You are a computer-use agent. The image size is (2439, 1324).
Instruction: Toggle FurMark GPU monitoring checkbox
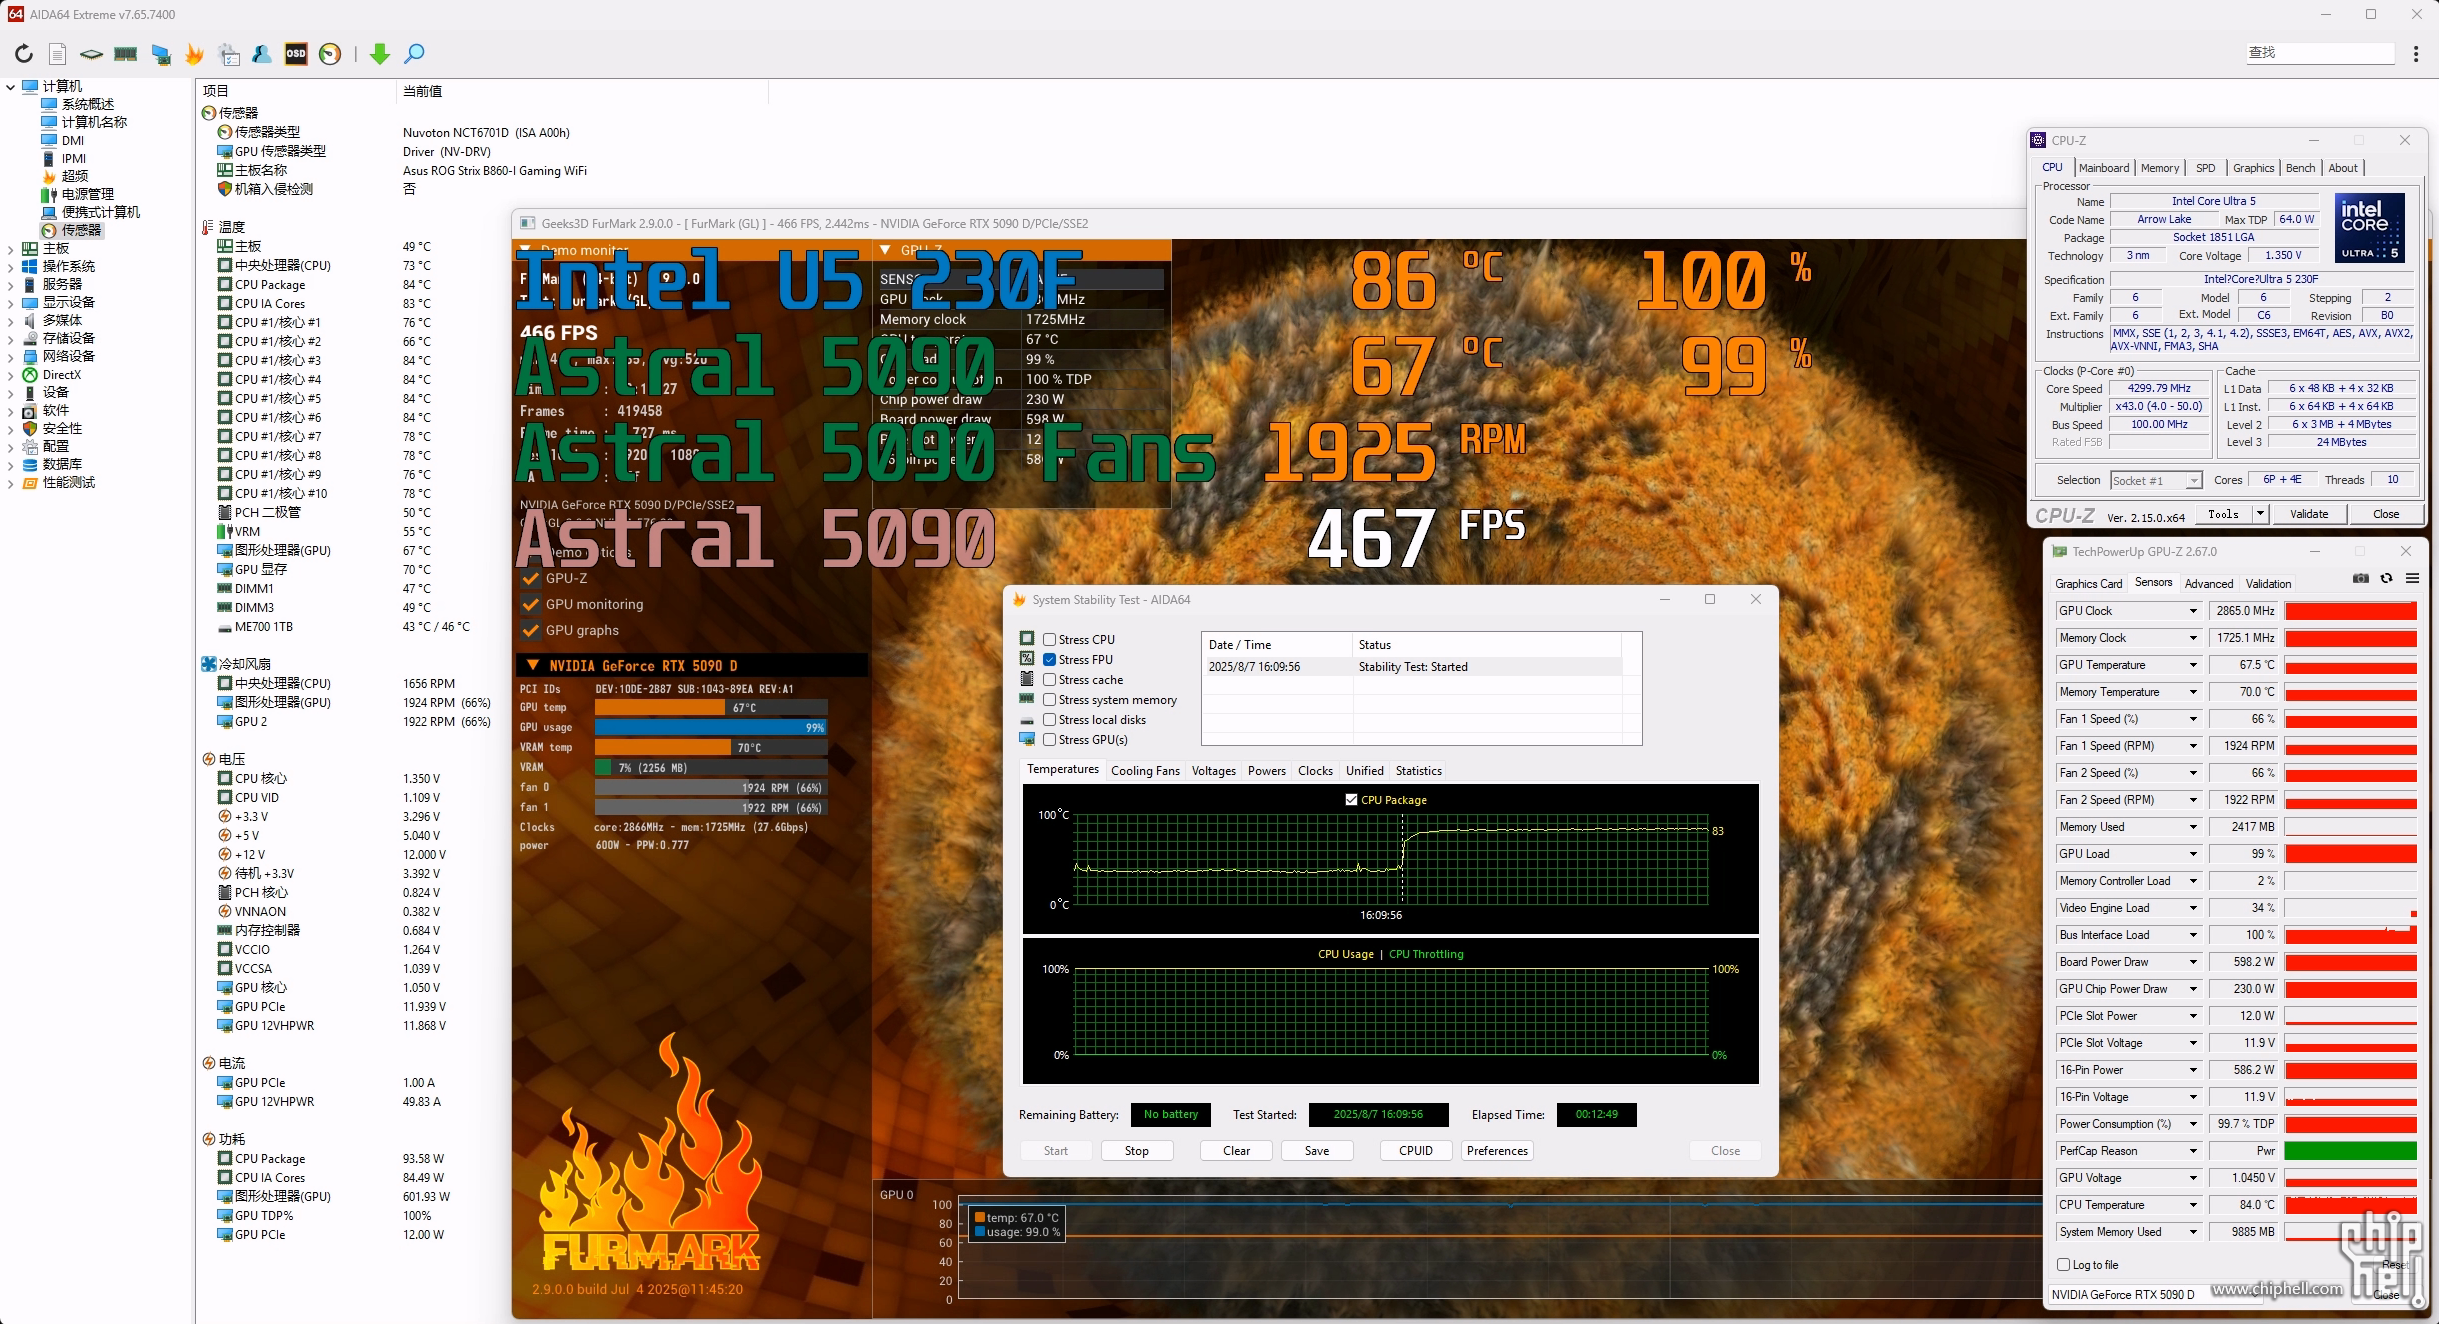click(531, 604)
